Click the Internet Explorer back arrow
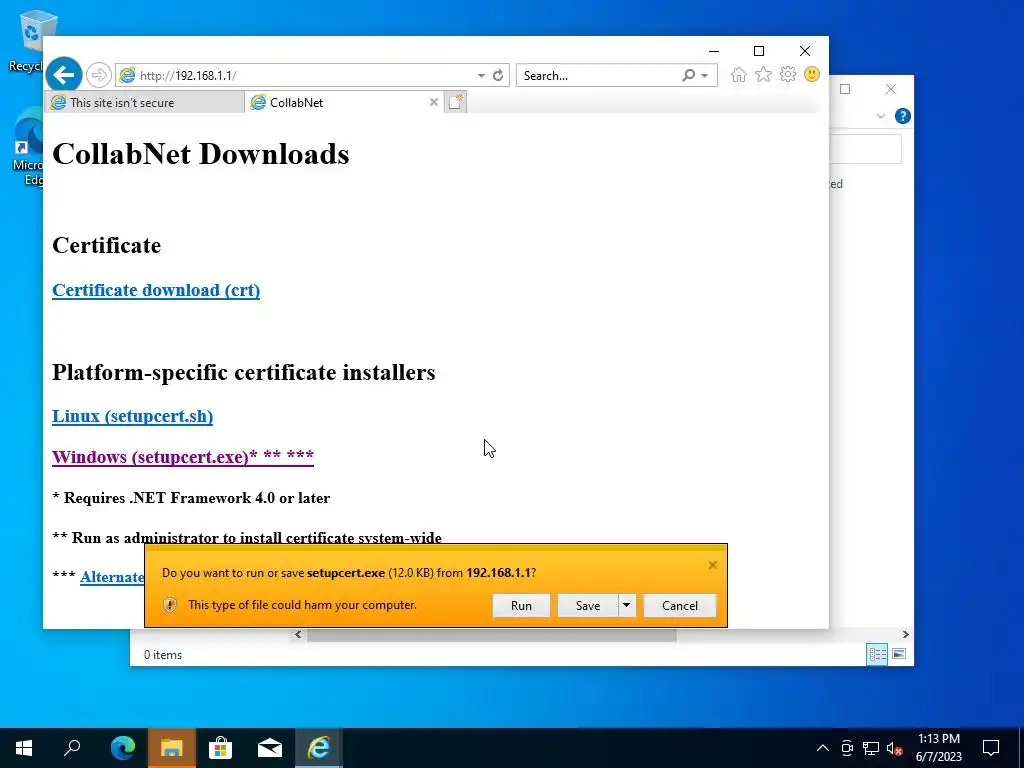Screen dimensions: 1024x768 pyautogui.click(x=64, y=75)
